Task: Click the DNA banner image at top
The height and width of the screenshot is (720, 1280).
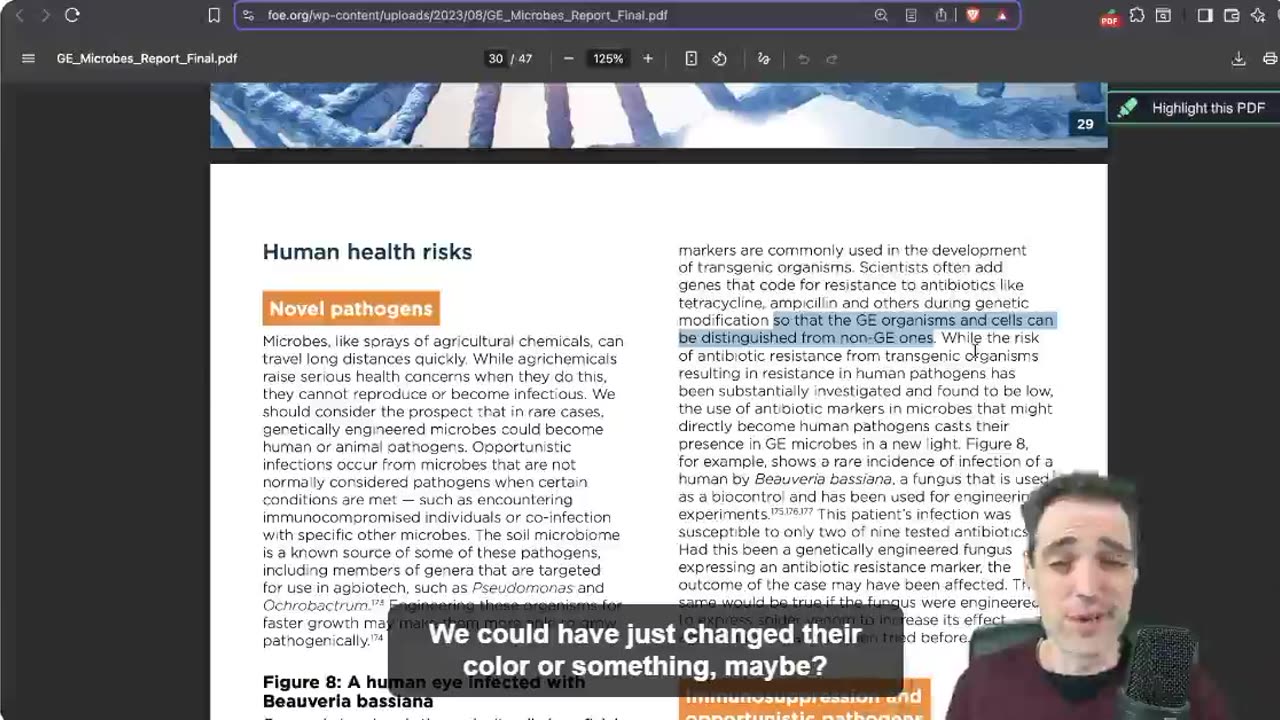Action: click(658, 115)
